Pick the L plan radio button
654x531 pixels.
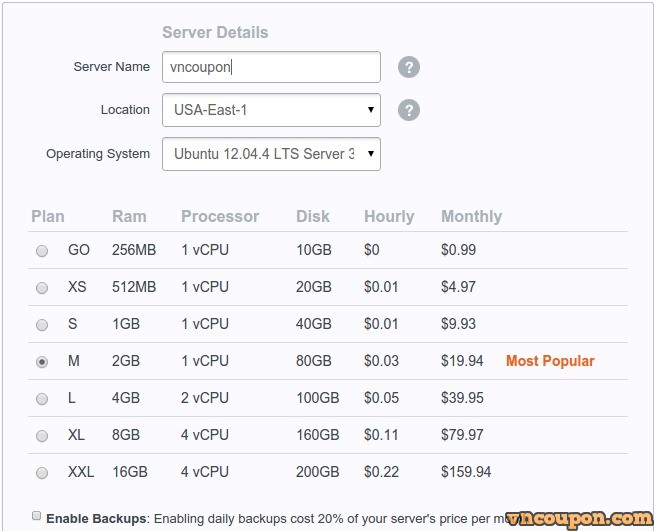42,399
